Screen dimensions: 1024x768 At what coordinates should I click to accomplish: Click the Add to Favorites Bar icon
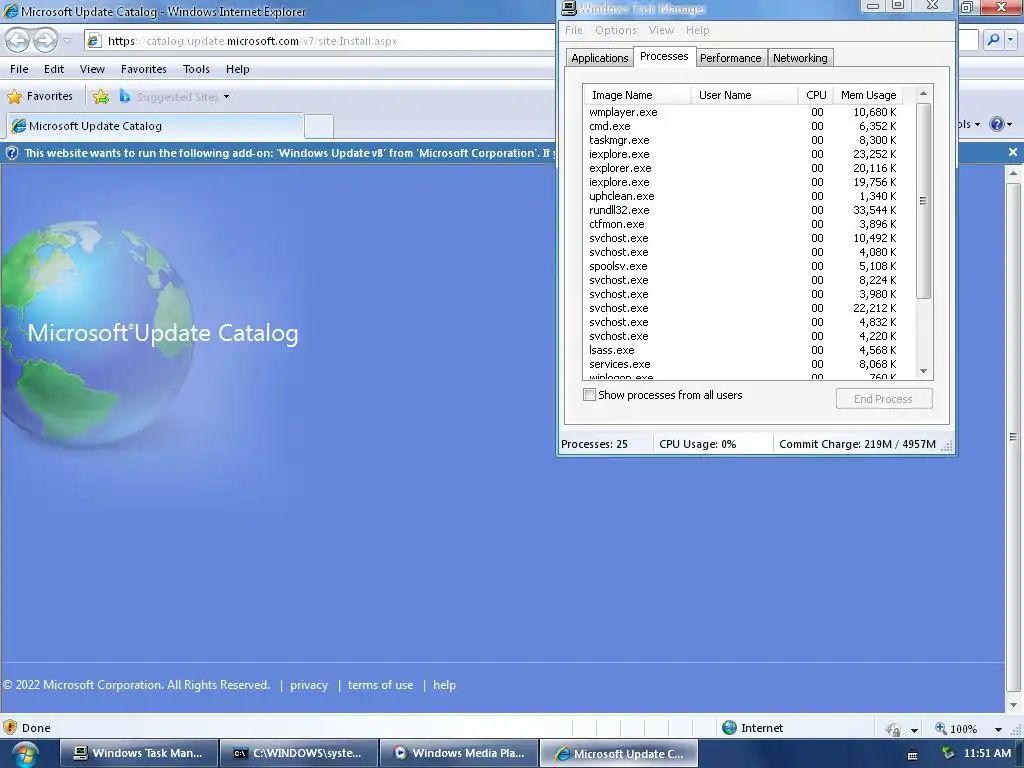(x=101, y=97)
